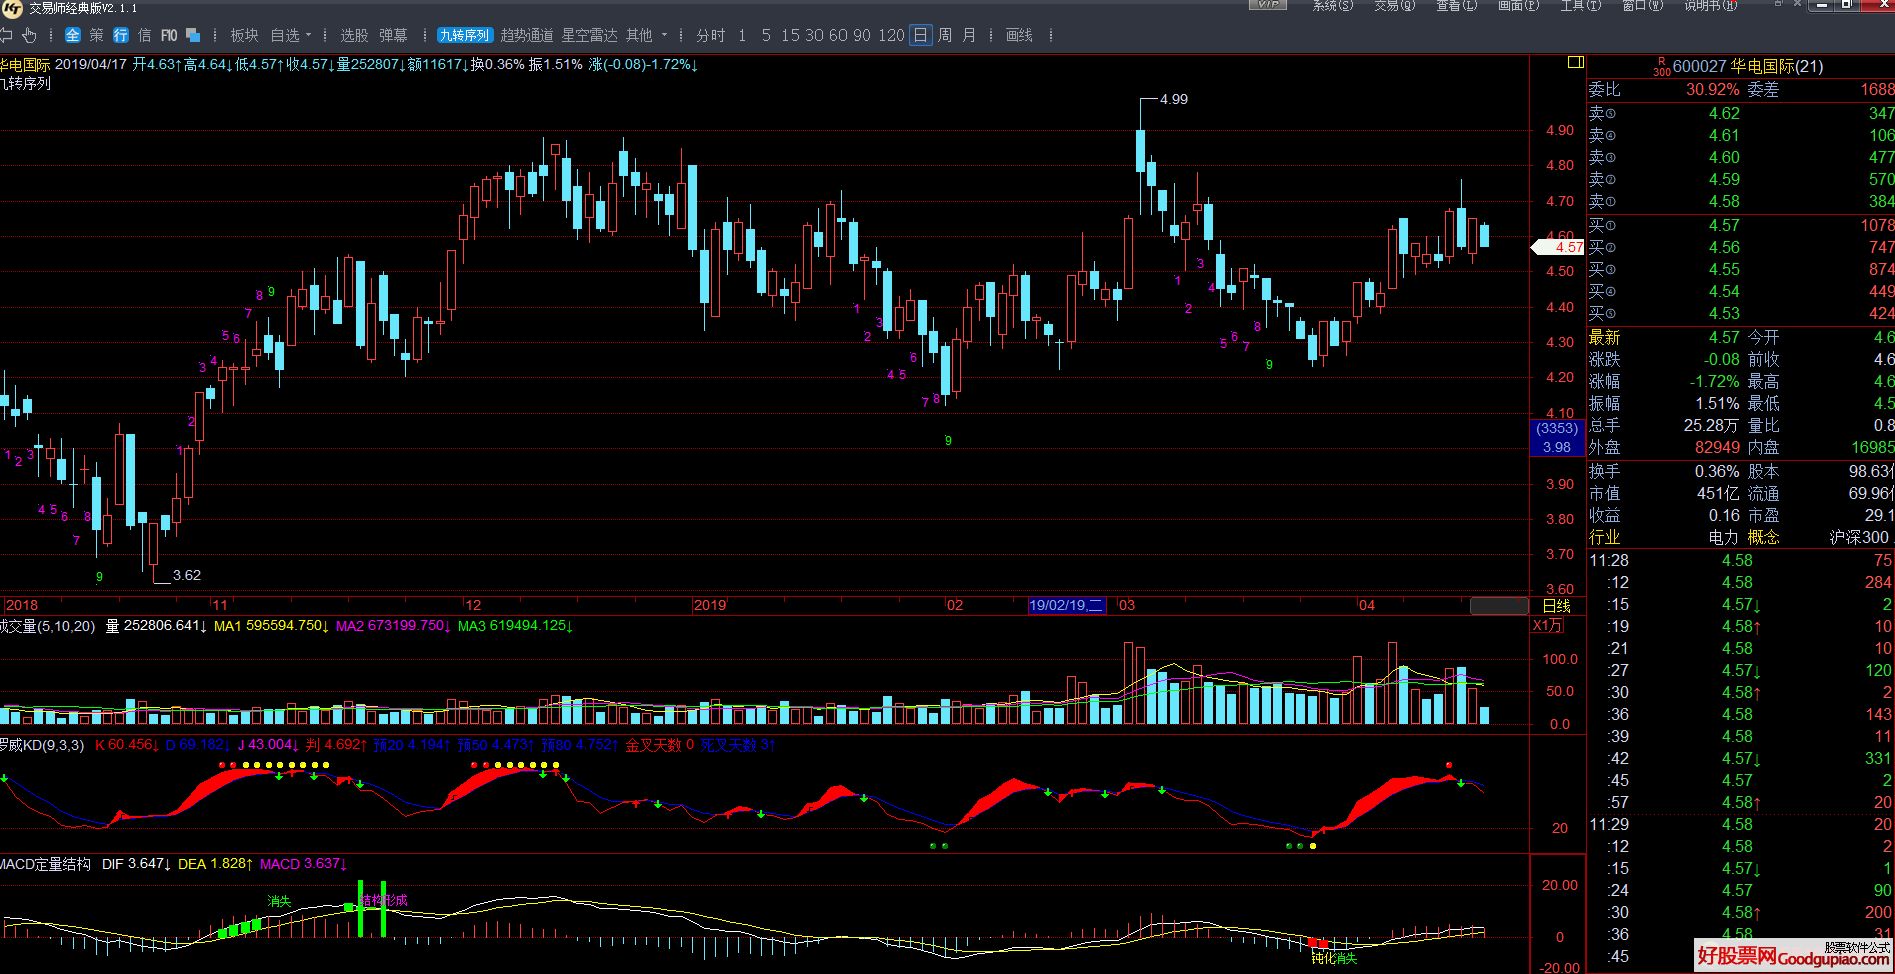Click the 概念 label in info panel

1764,538
